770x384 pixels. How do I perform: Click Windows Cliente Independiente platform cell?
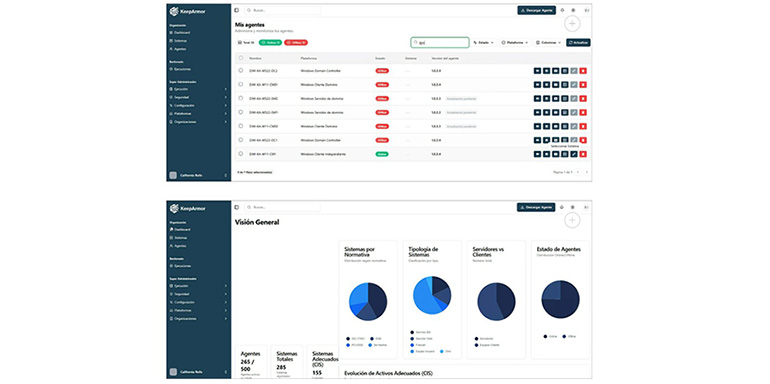point(323,154)
